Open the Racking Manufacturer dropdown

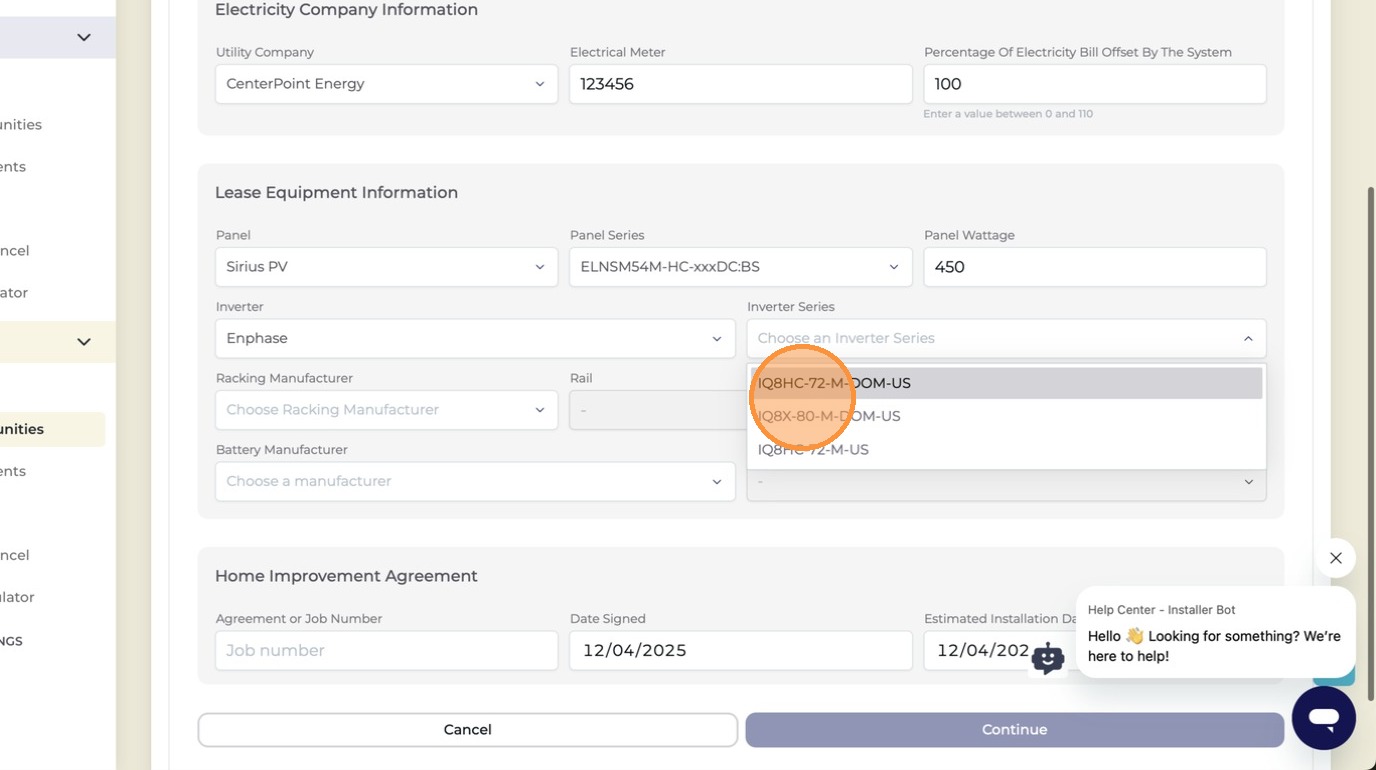386,410
